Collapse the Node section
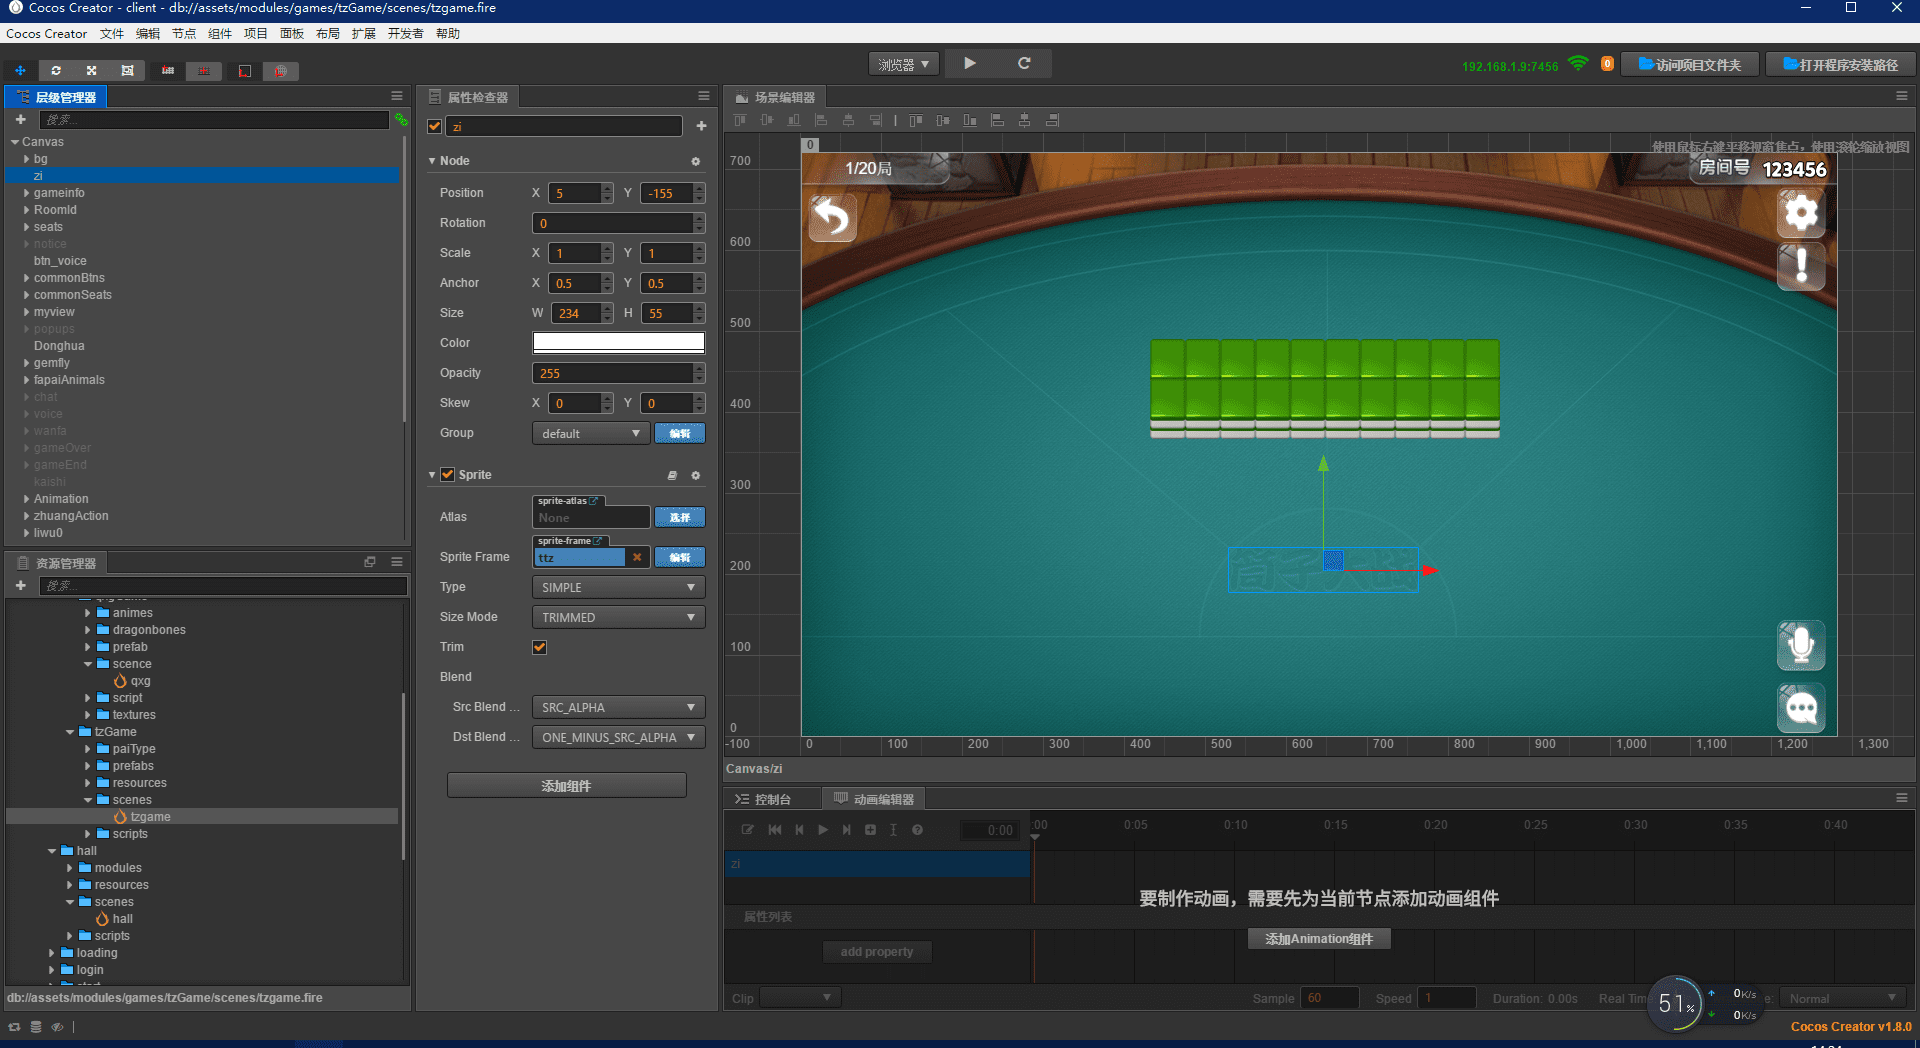The width and height of the screenshot is (1920, 1048). pyautogui.click(x=432, y=161)
